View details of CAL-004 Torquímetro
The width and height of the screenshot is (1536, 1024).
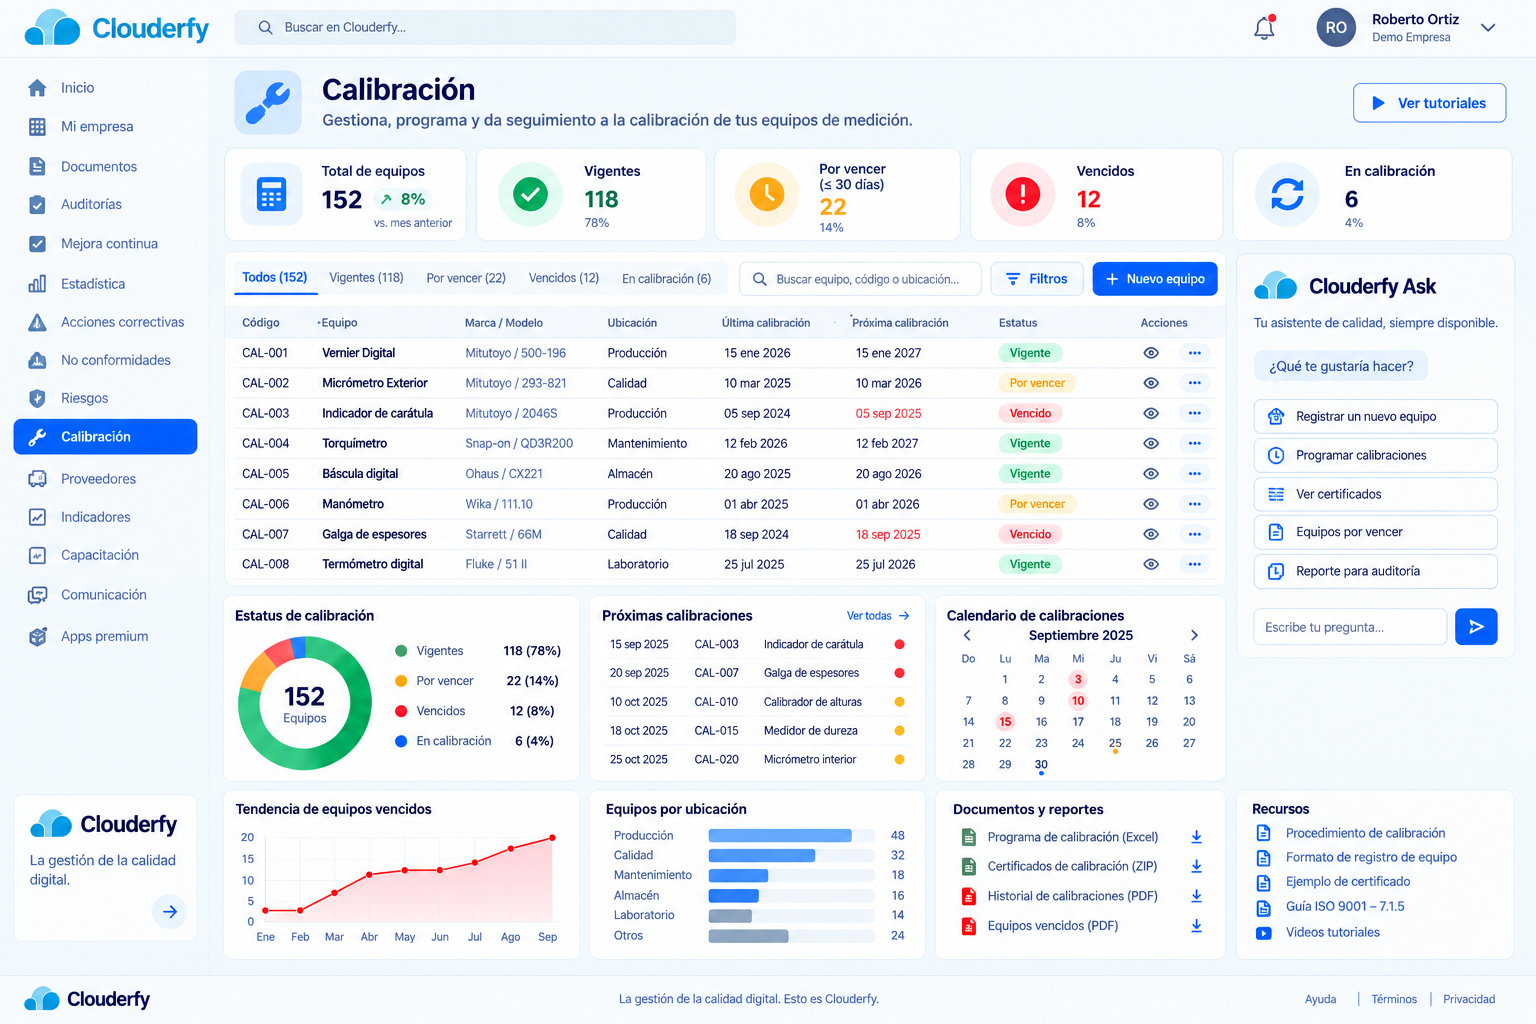click(1151, 443)
